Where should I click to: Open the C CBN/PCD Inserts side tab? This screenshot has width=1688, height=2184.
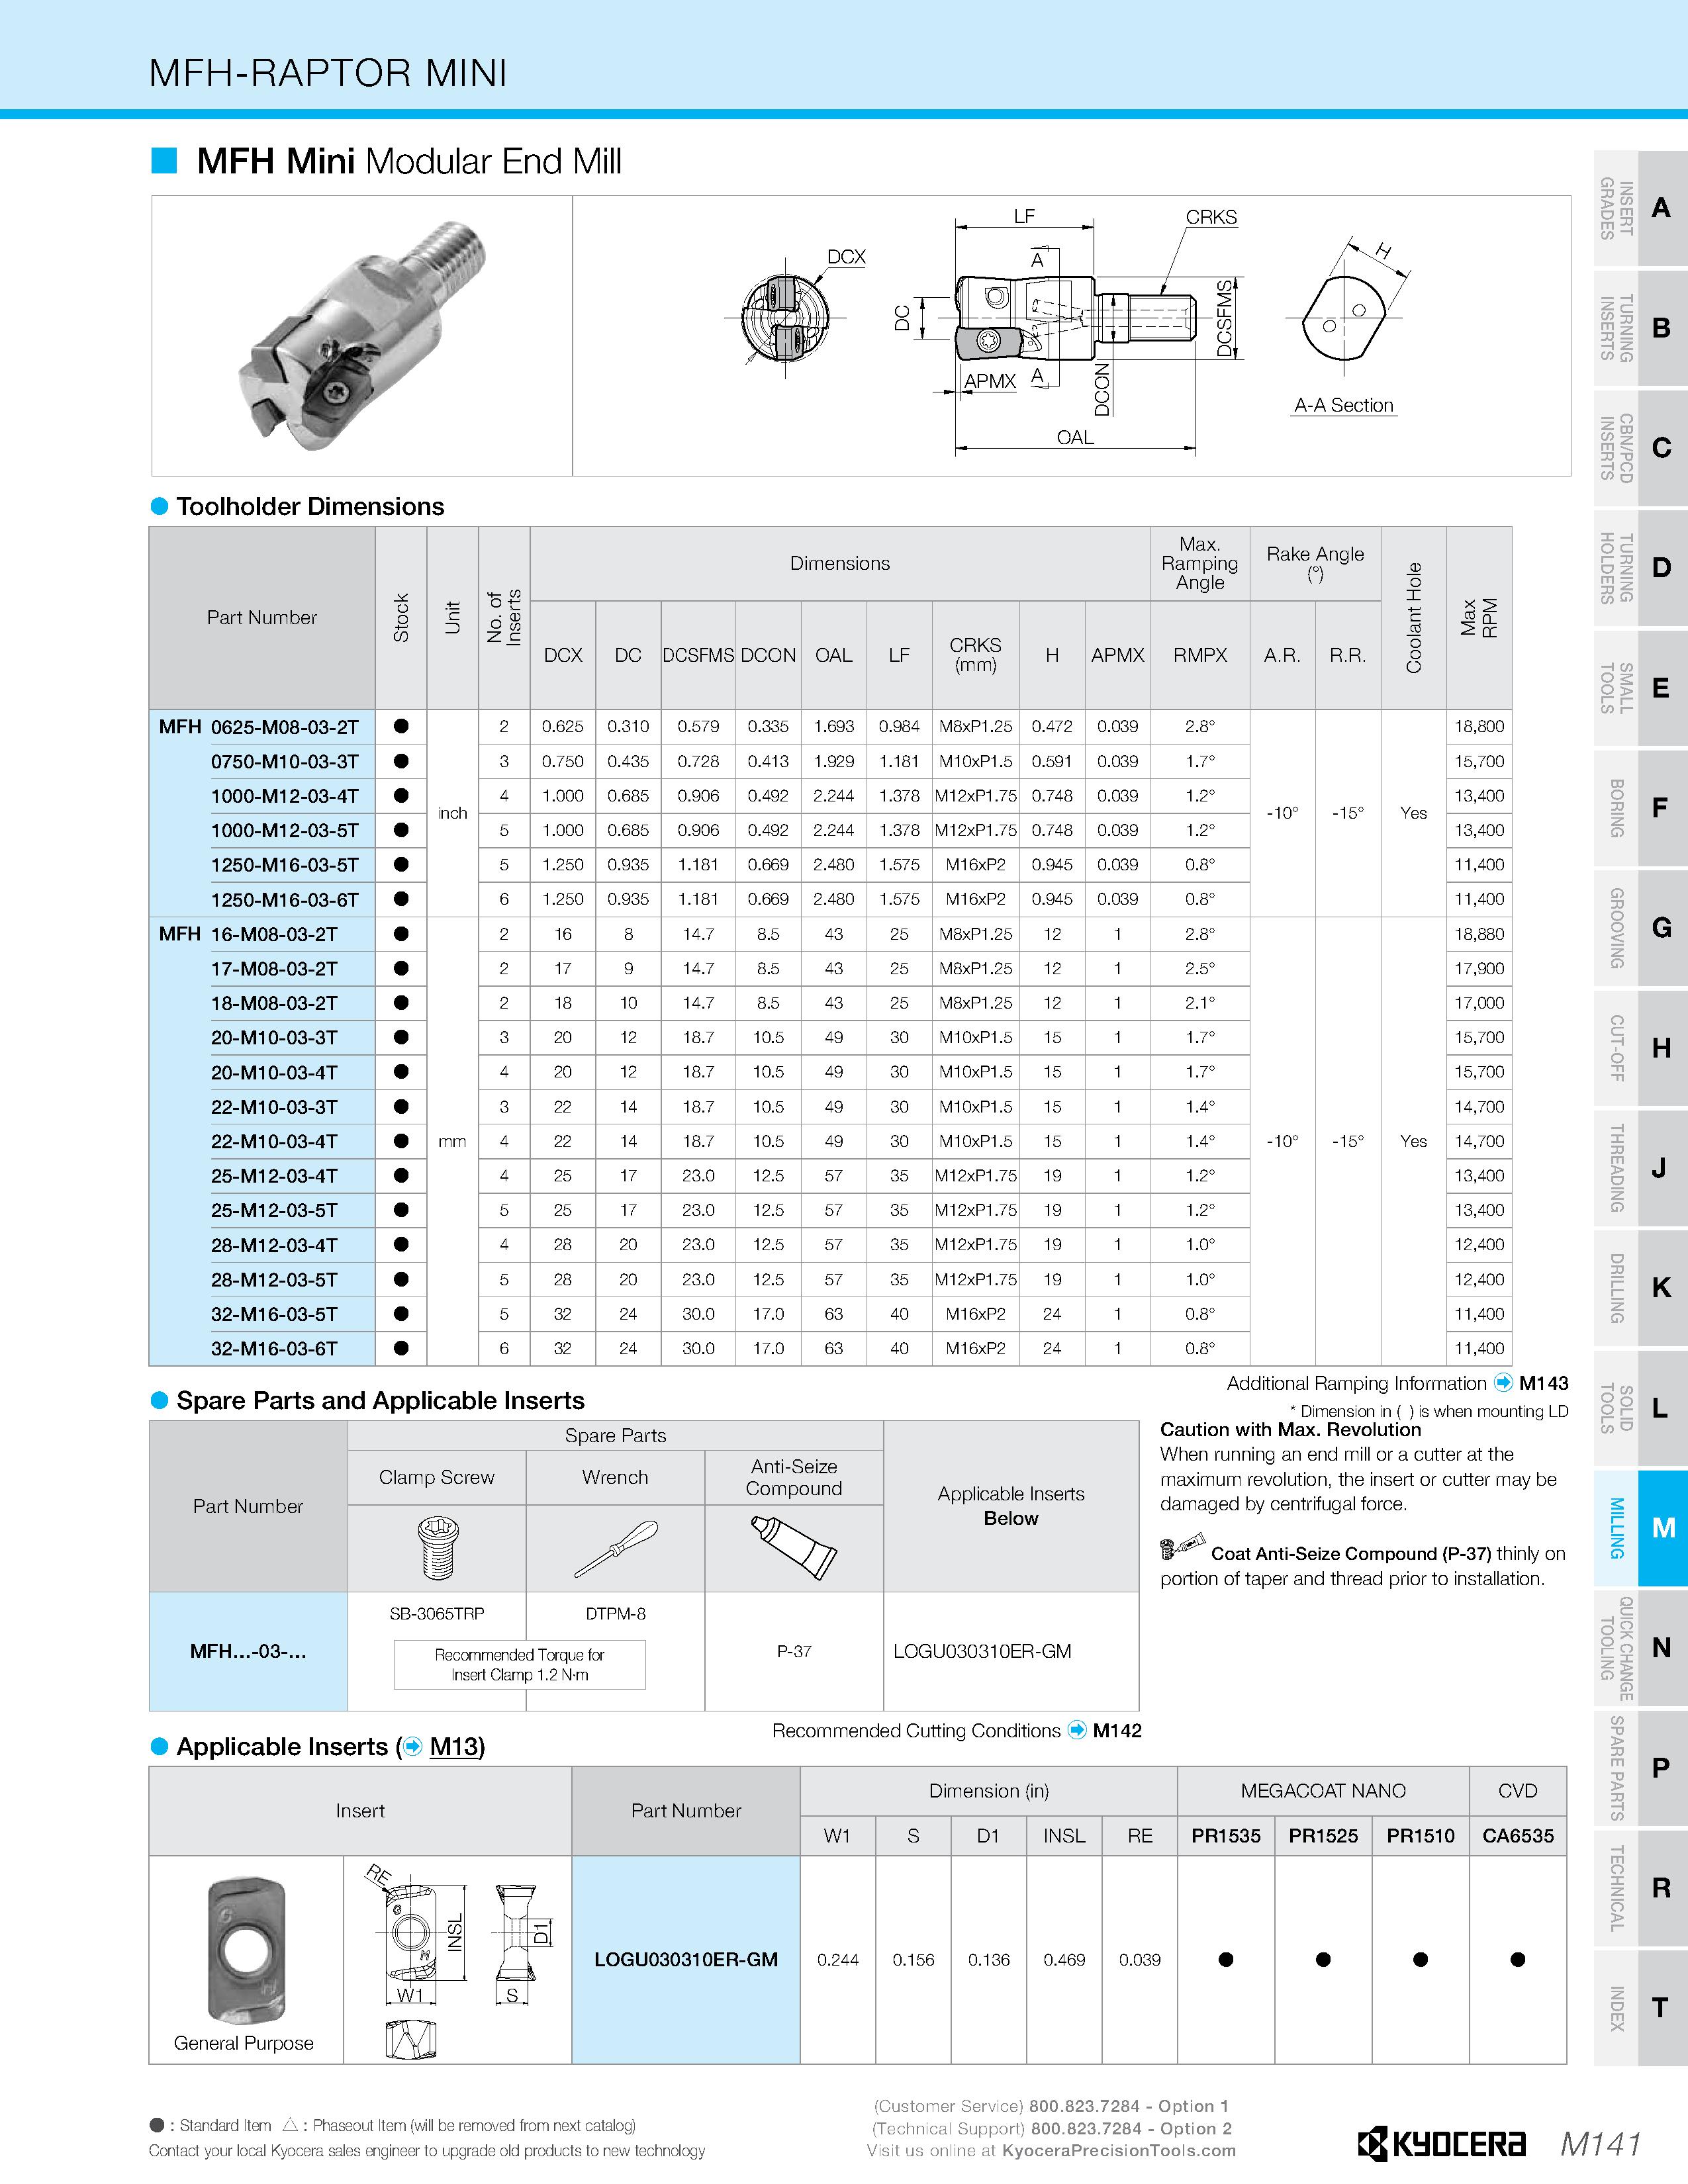tap(1640, 448)
